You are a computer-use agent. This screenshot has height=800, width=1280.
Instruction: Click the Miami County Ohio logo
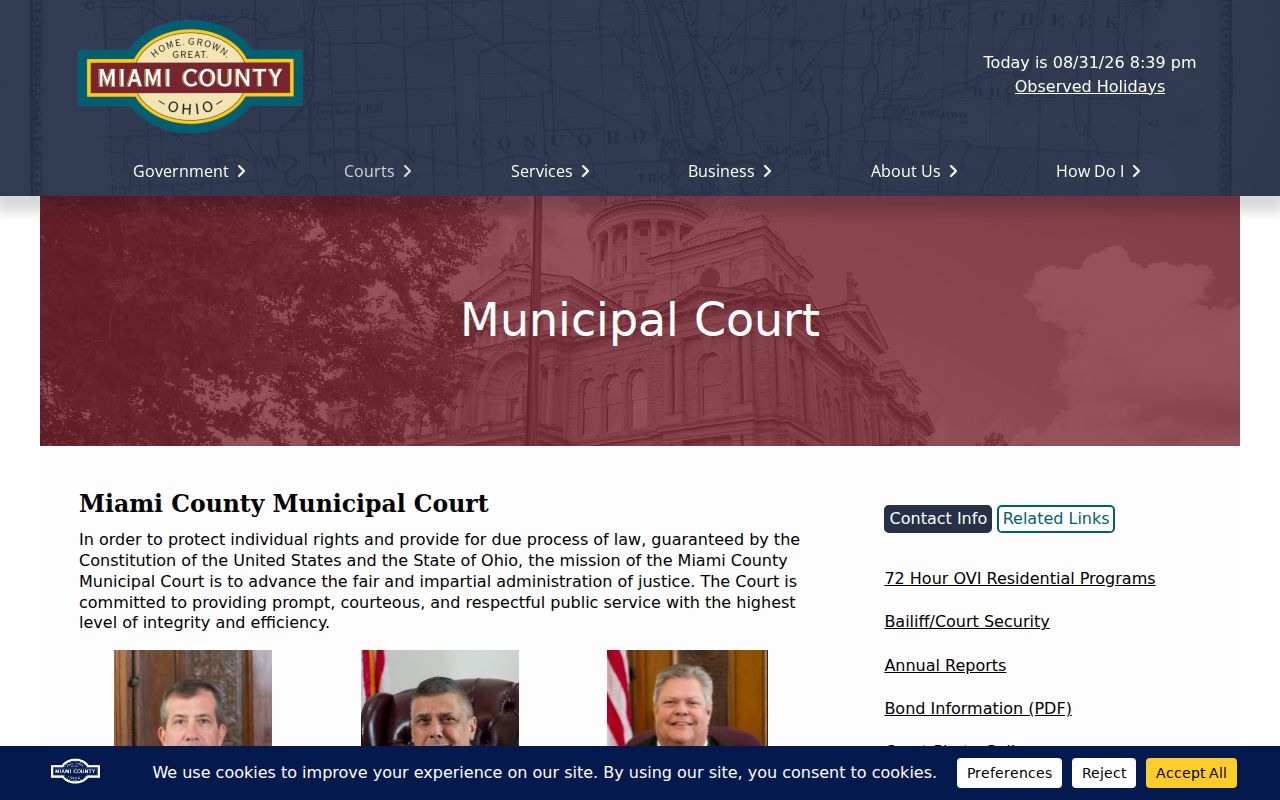coord(190,77)
